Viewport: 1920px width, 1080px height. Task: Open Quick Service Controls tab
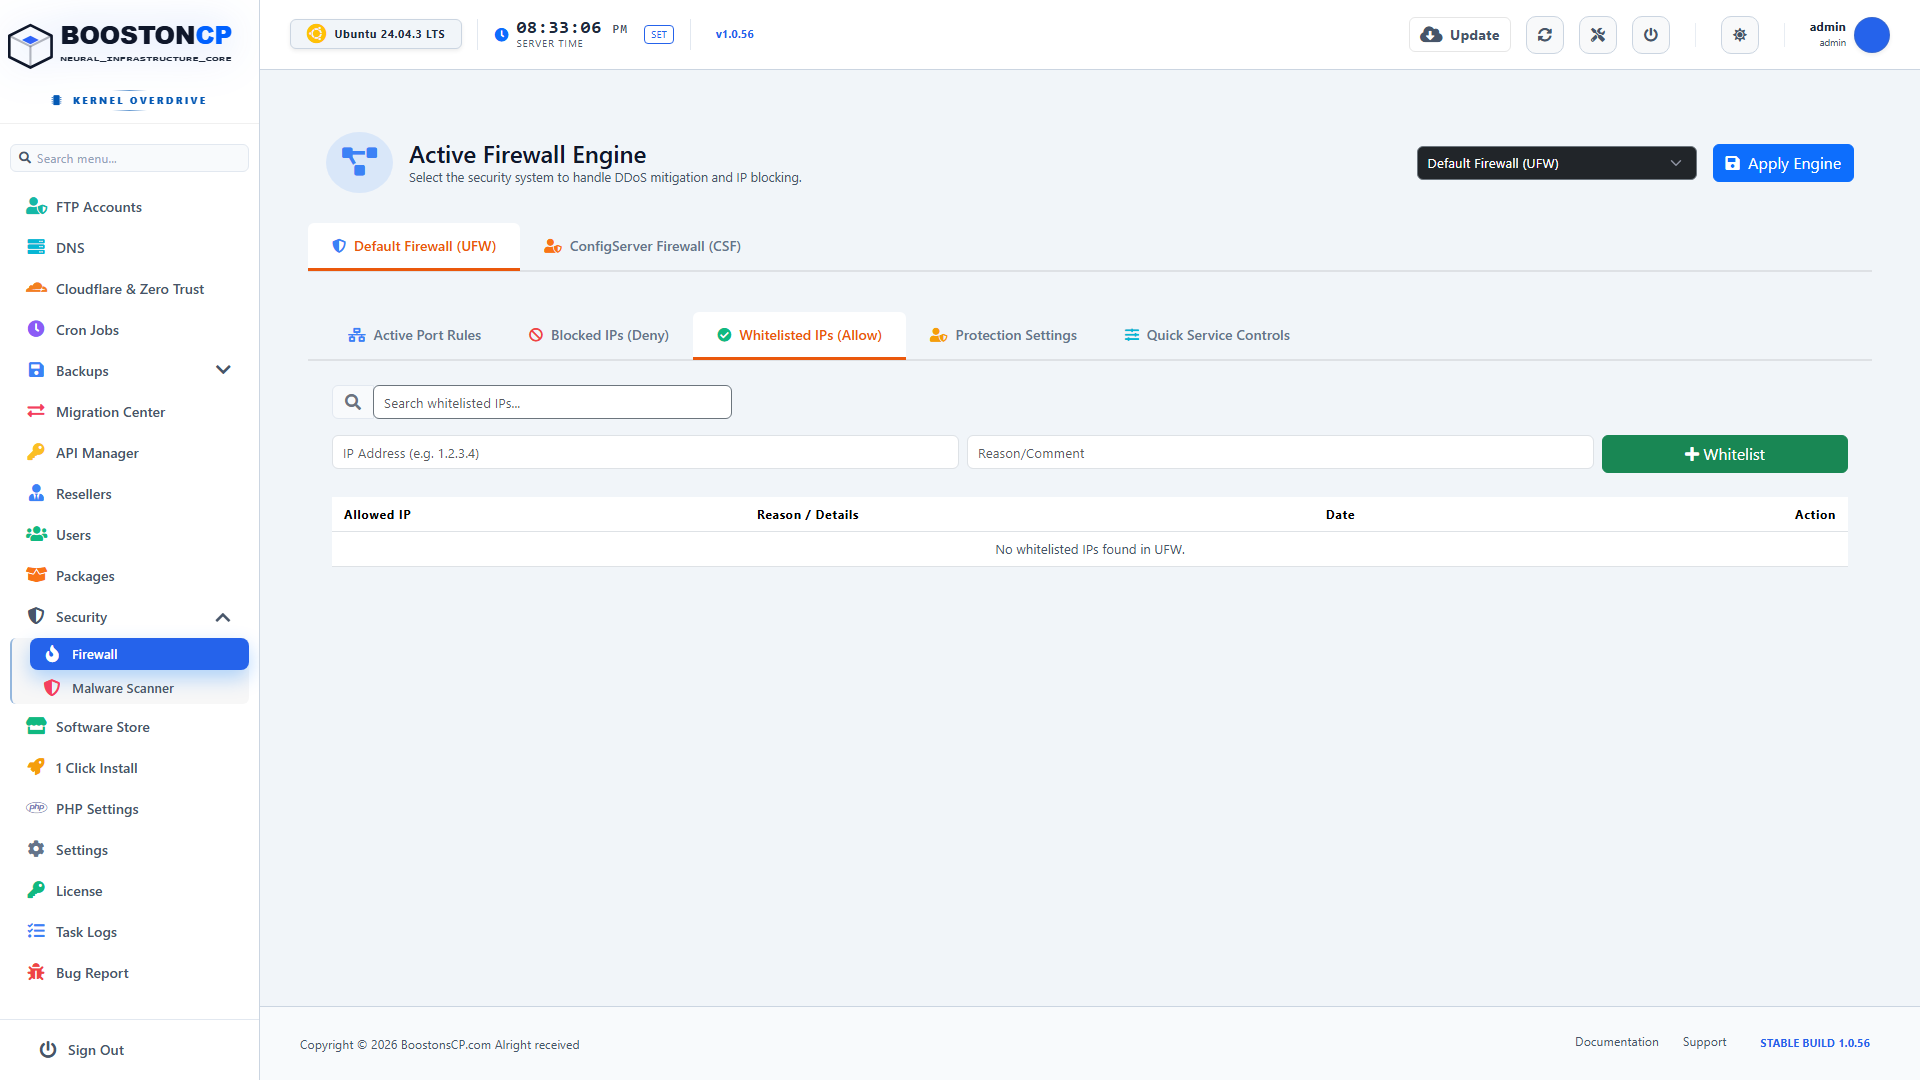coord(1207,335)
